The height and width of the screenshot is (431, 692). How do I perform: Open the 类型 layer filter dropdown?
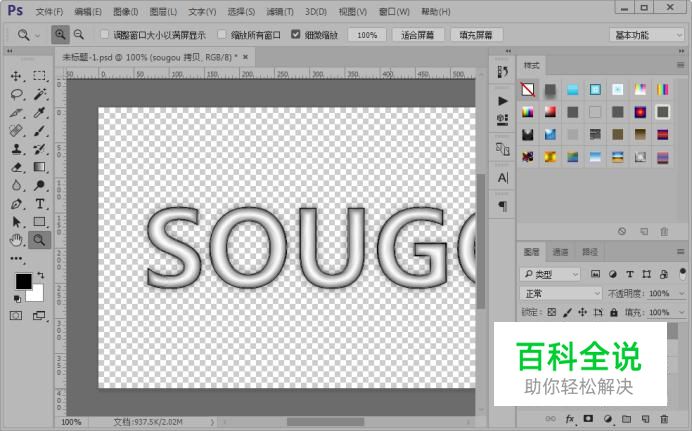pos(550,274)
